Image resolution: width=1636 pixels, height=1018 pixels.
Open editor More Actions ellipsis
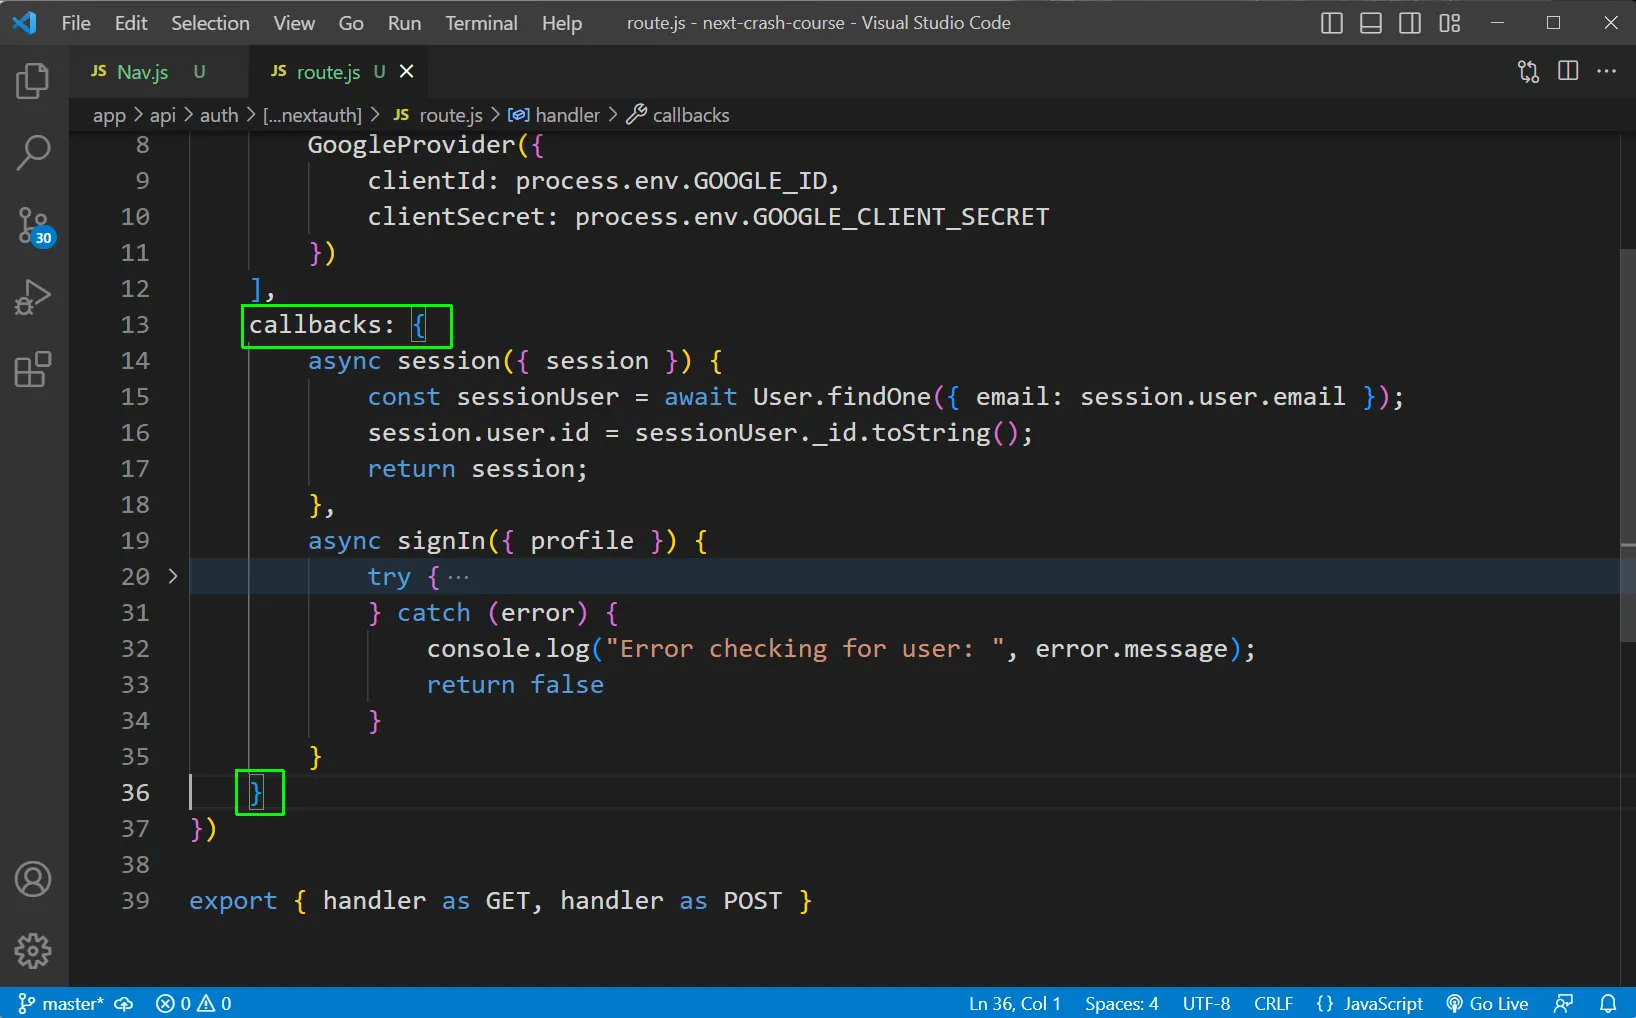click(1607, 71)
